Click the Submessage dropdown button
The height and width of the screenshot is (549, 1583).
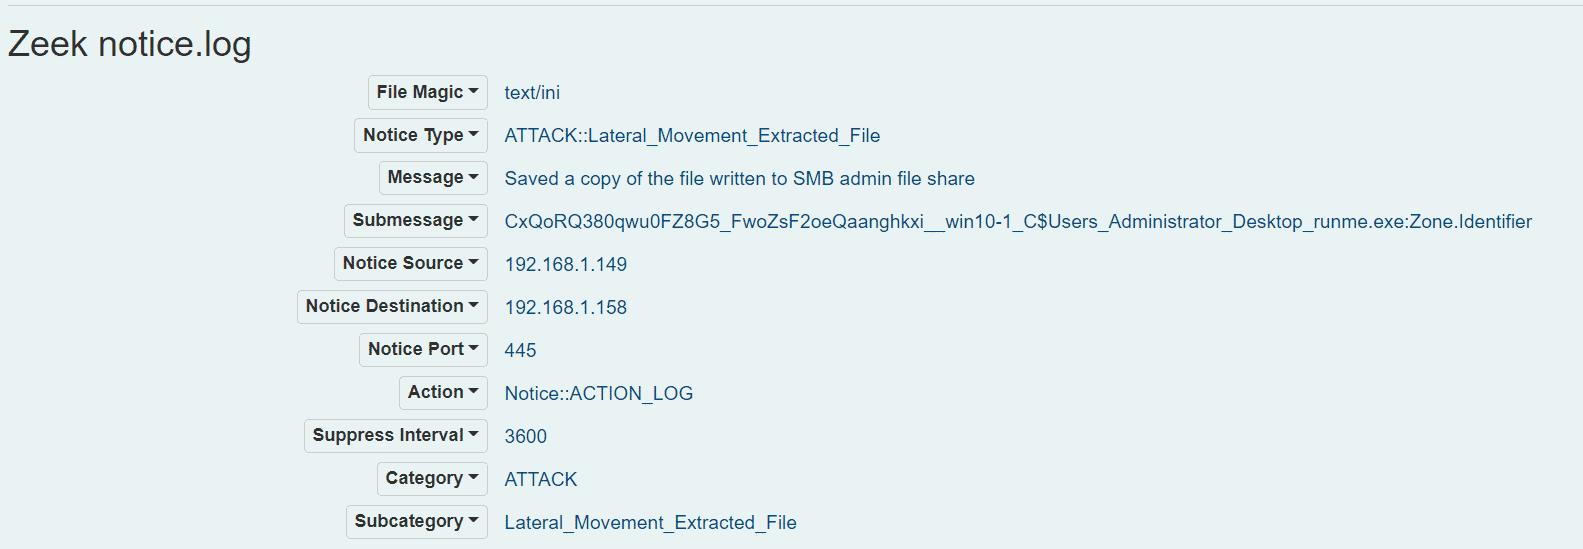(415, 221)
